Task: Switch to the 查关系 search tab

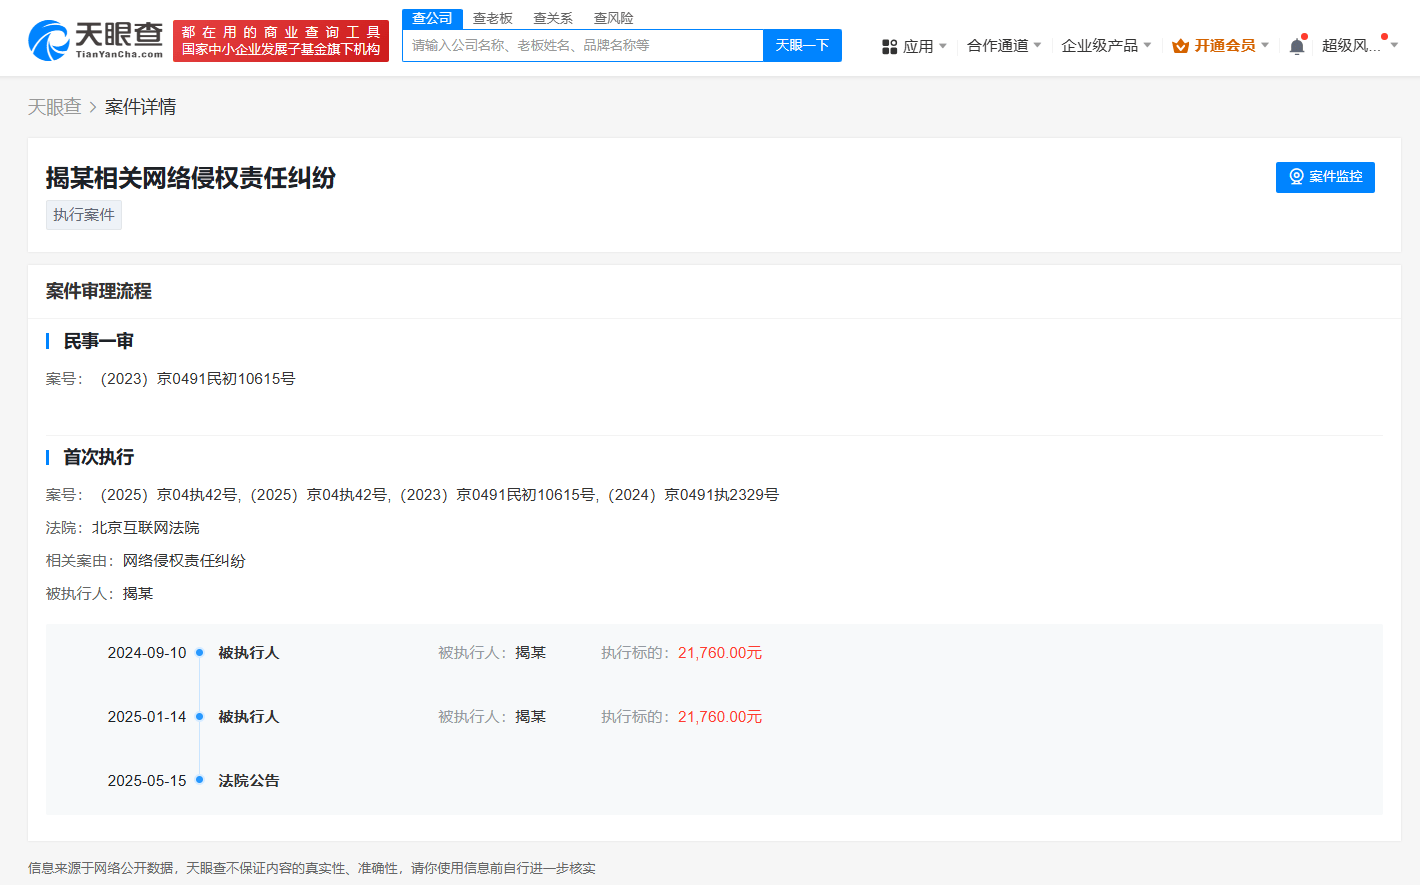Action: pyautogui.click(x=553, y=18)
